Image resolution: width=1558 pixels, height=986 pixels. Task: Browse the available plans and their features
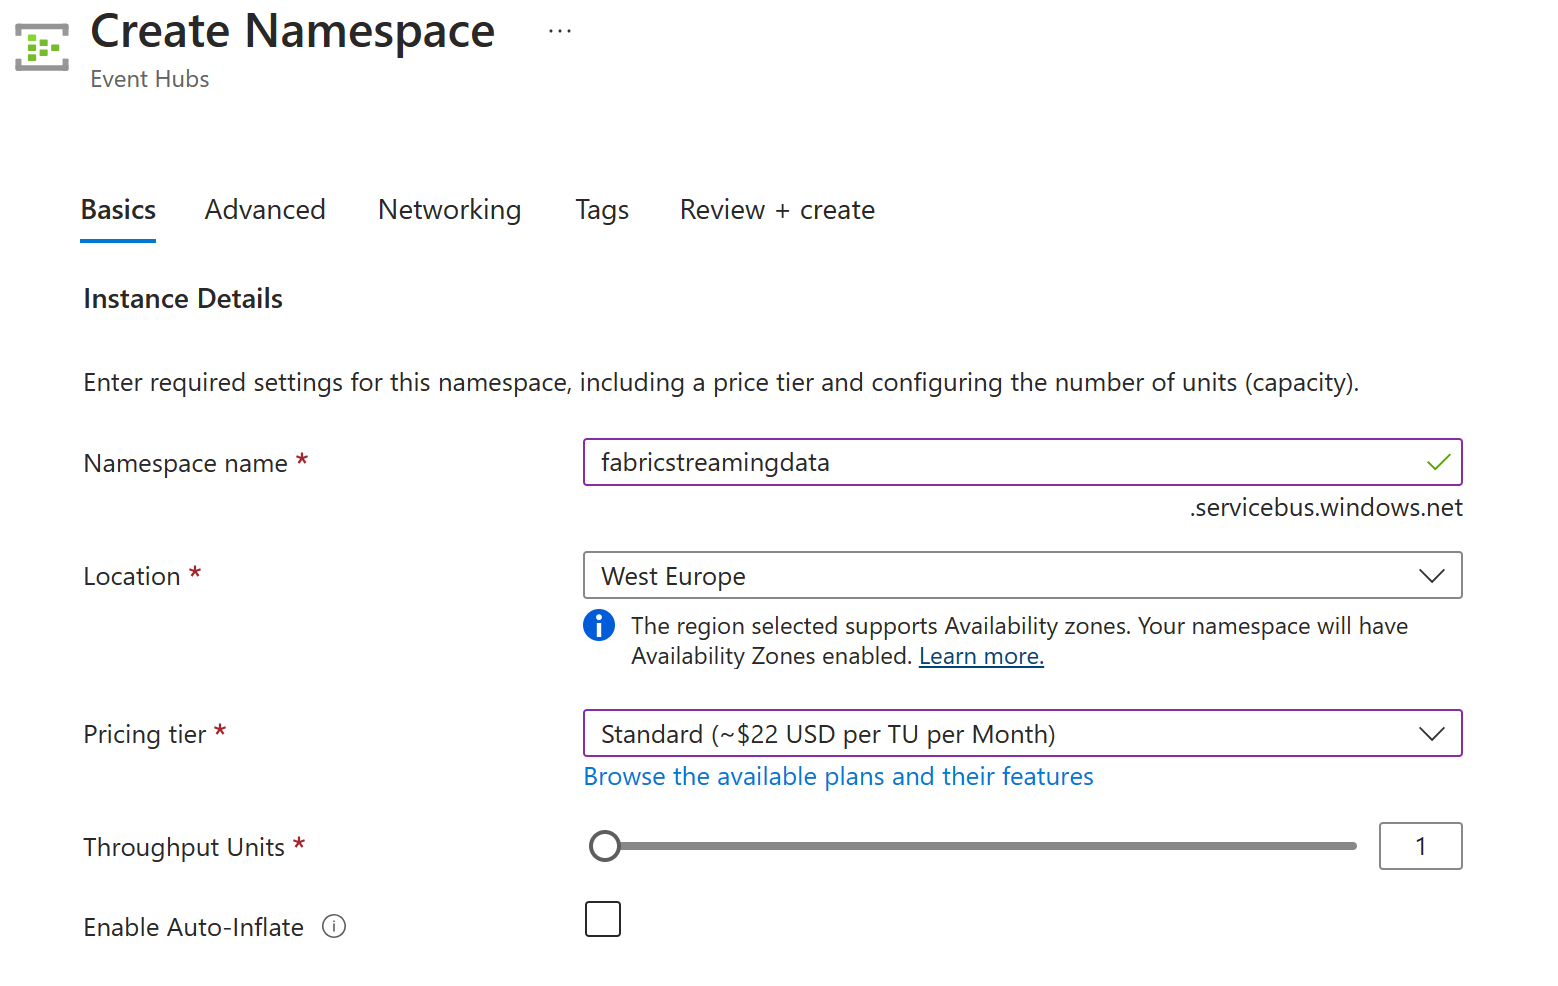[838, 777]
